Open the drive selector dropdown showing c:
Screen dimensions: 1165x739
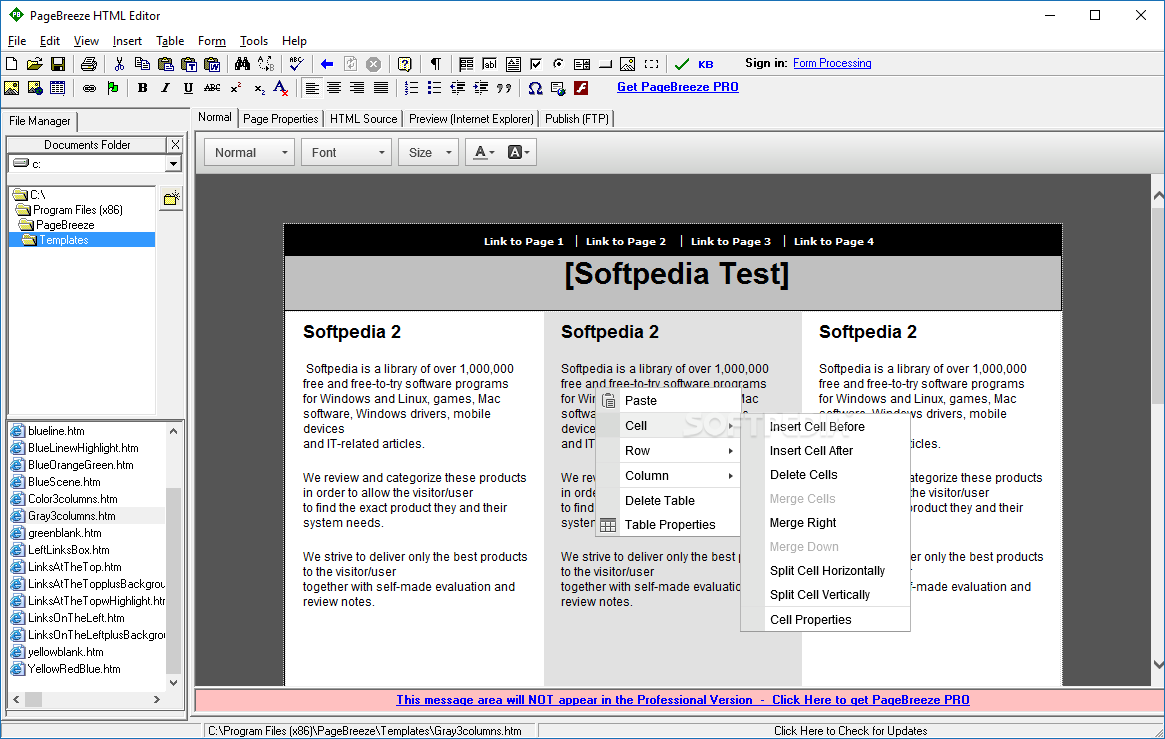(x=174, y=163)
